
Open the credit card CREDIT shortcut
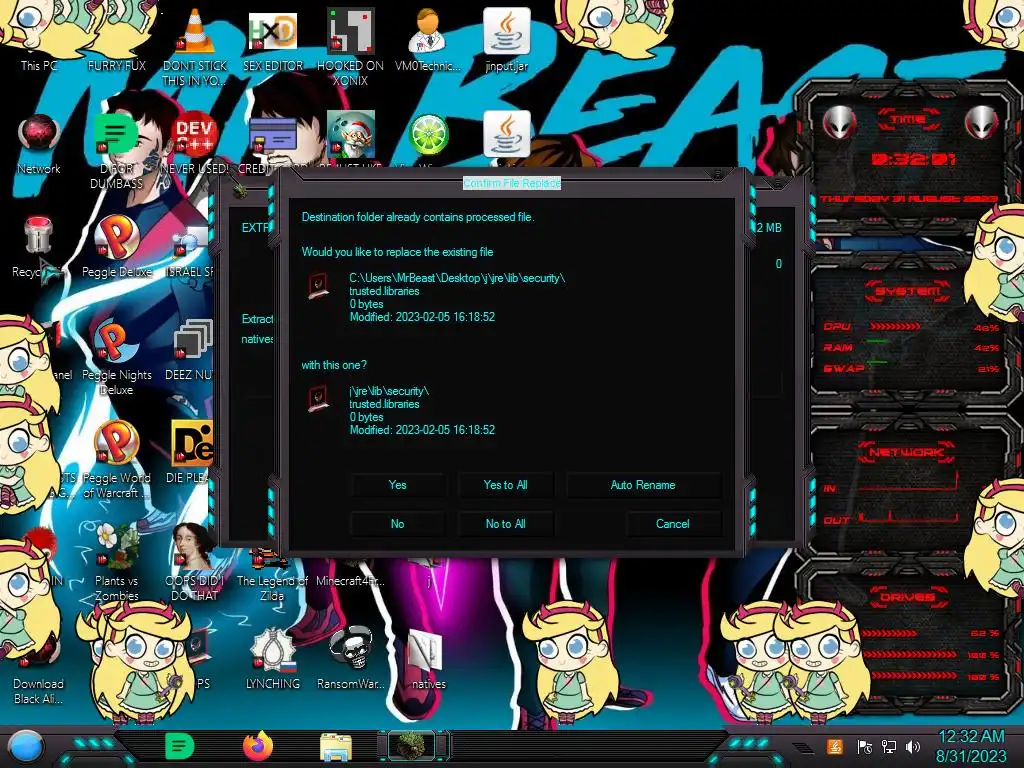point(272,137)
